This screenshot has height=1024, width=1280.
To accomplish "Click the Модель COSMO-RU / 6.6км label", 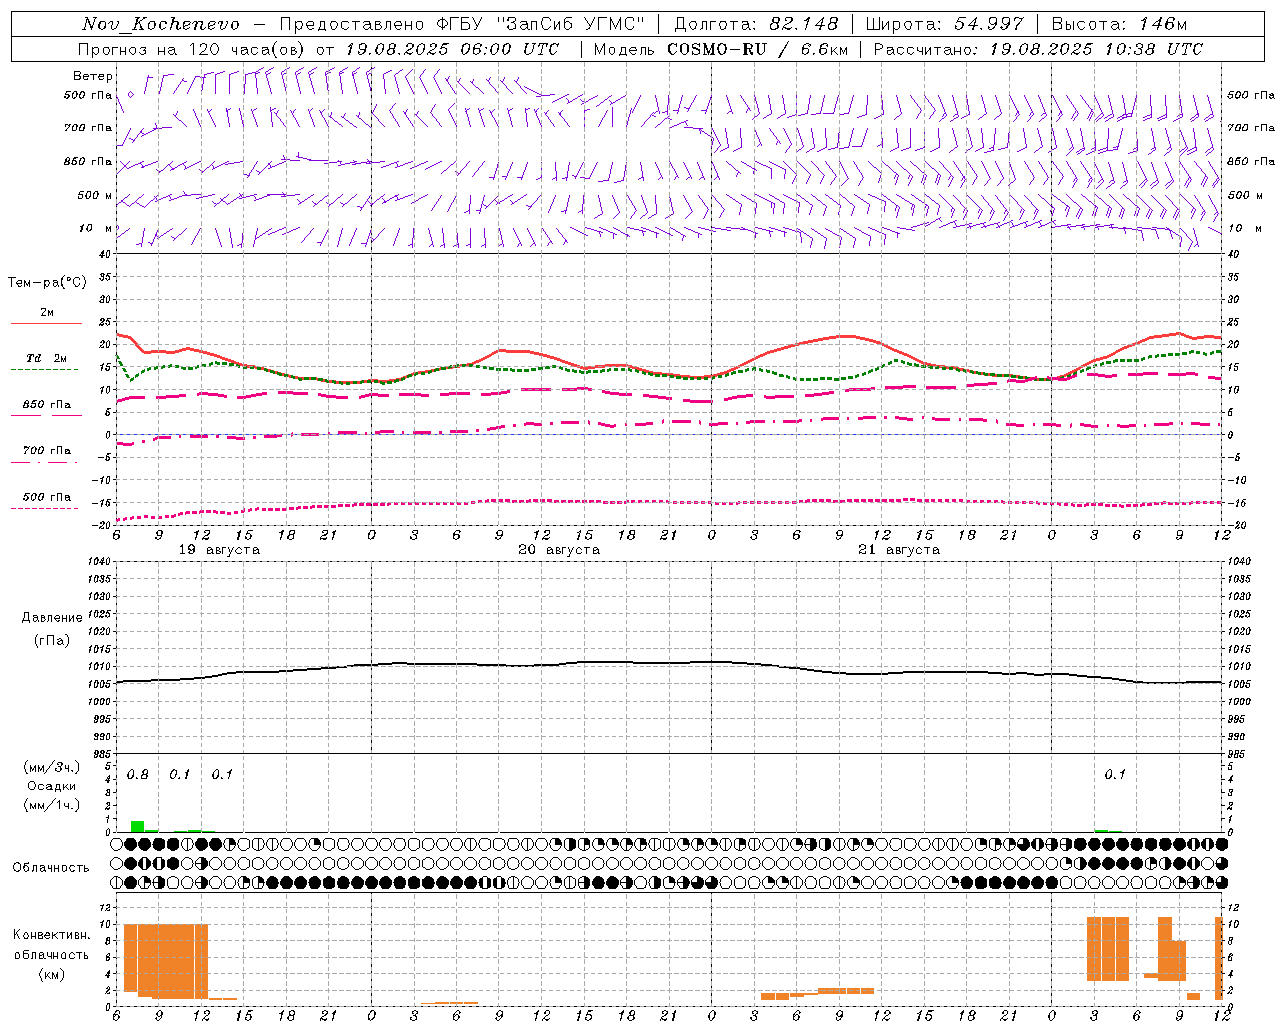I will 721,49.
